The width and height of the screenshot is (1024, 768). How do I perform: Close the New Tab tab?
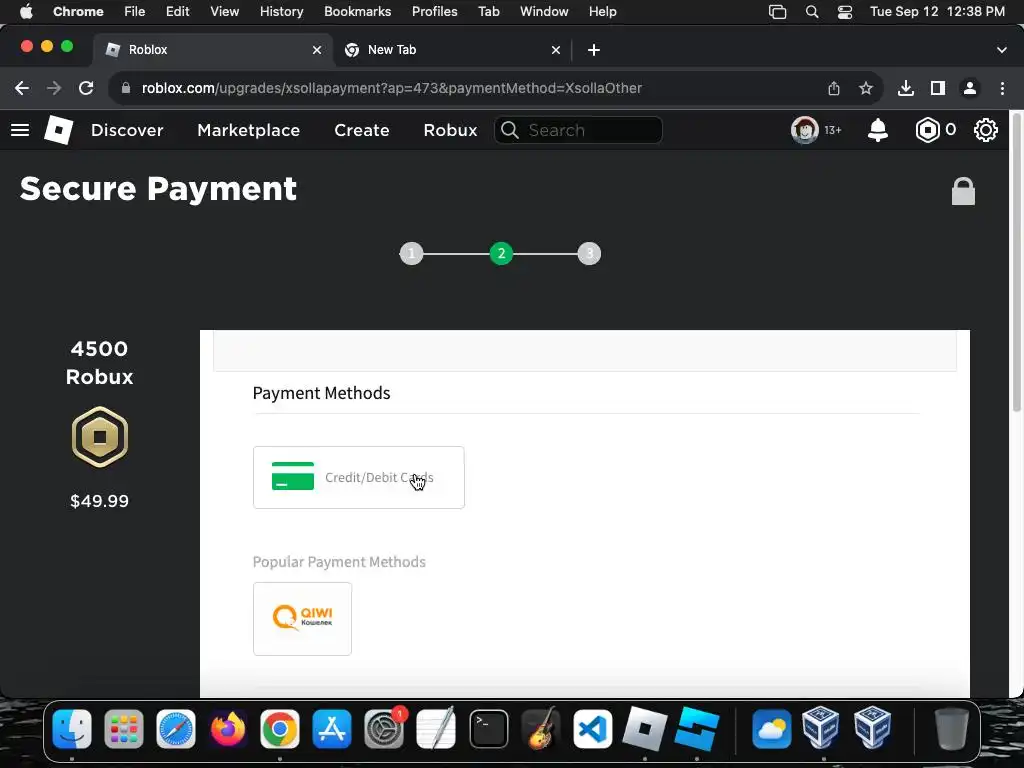556,50
